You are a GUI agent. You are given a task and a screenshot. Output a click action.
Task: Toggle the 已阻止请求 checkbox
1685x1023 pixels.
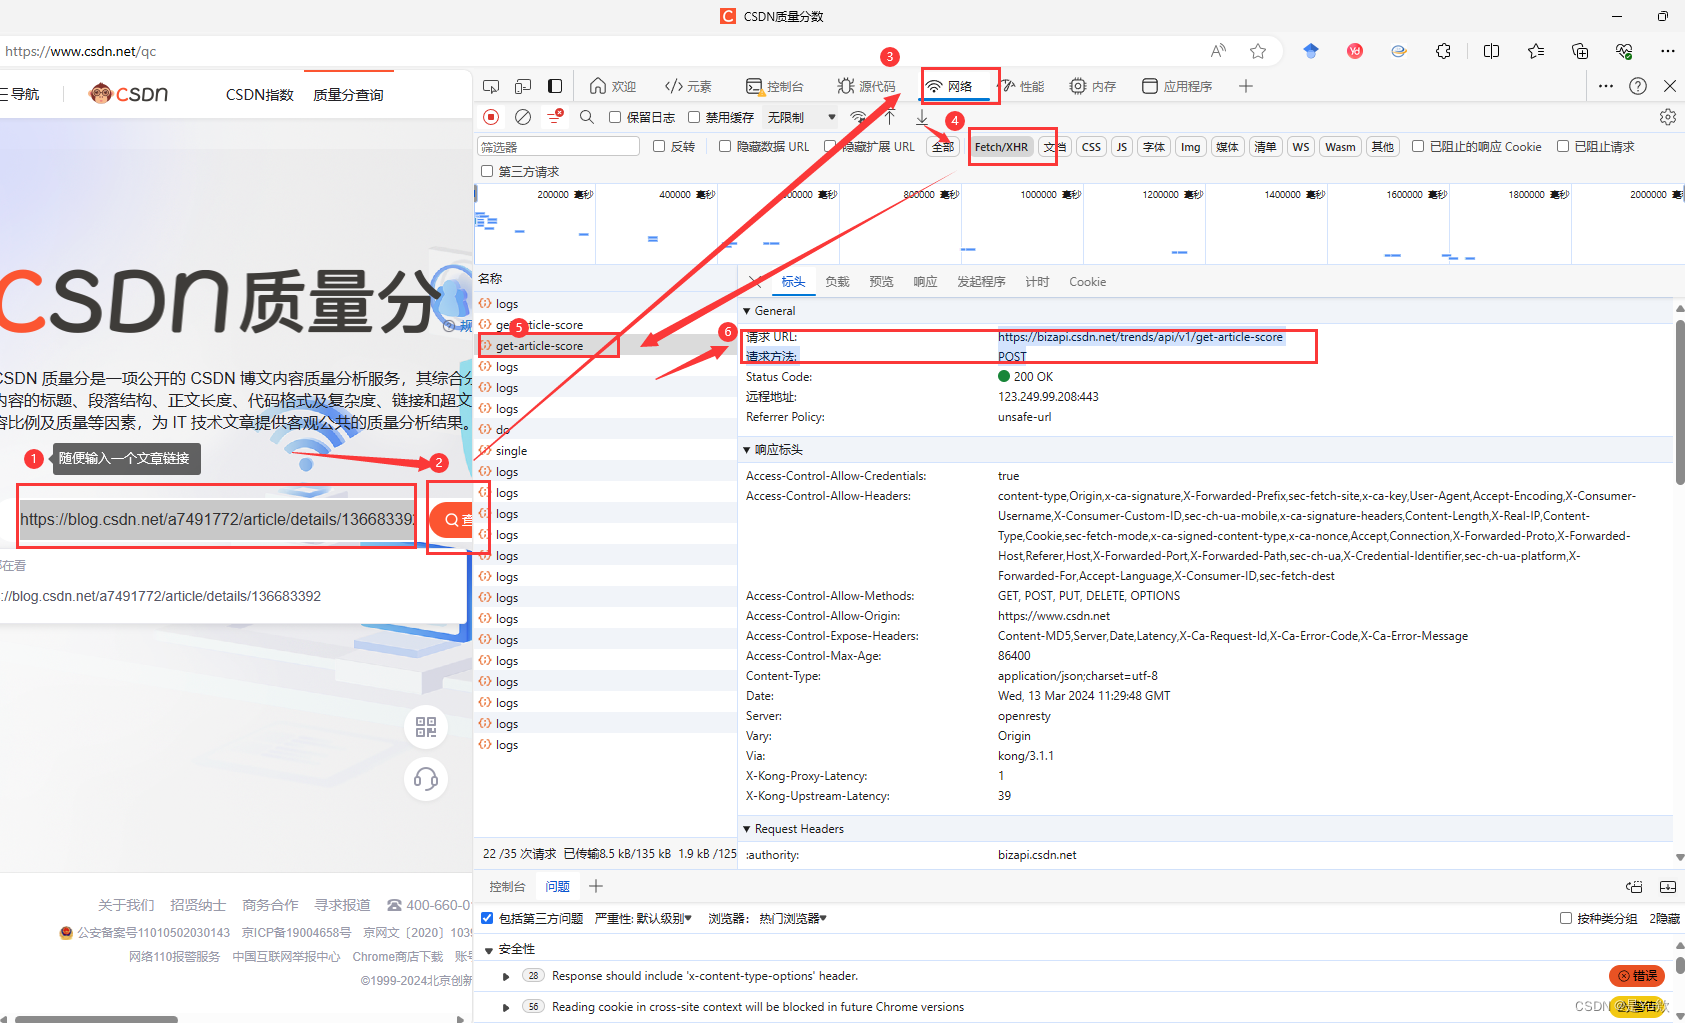(1563, 146)
